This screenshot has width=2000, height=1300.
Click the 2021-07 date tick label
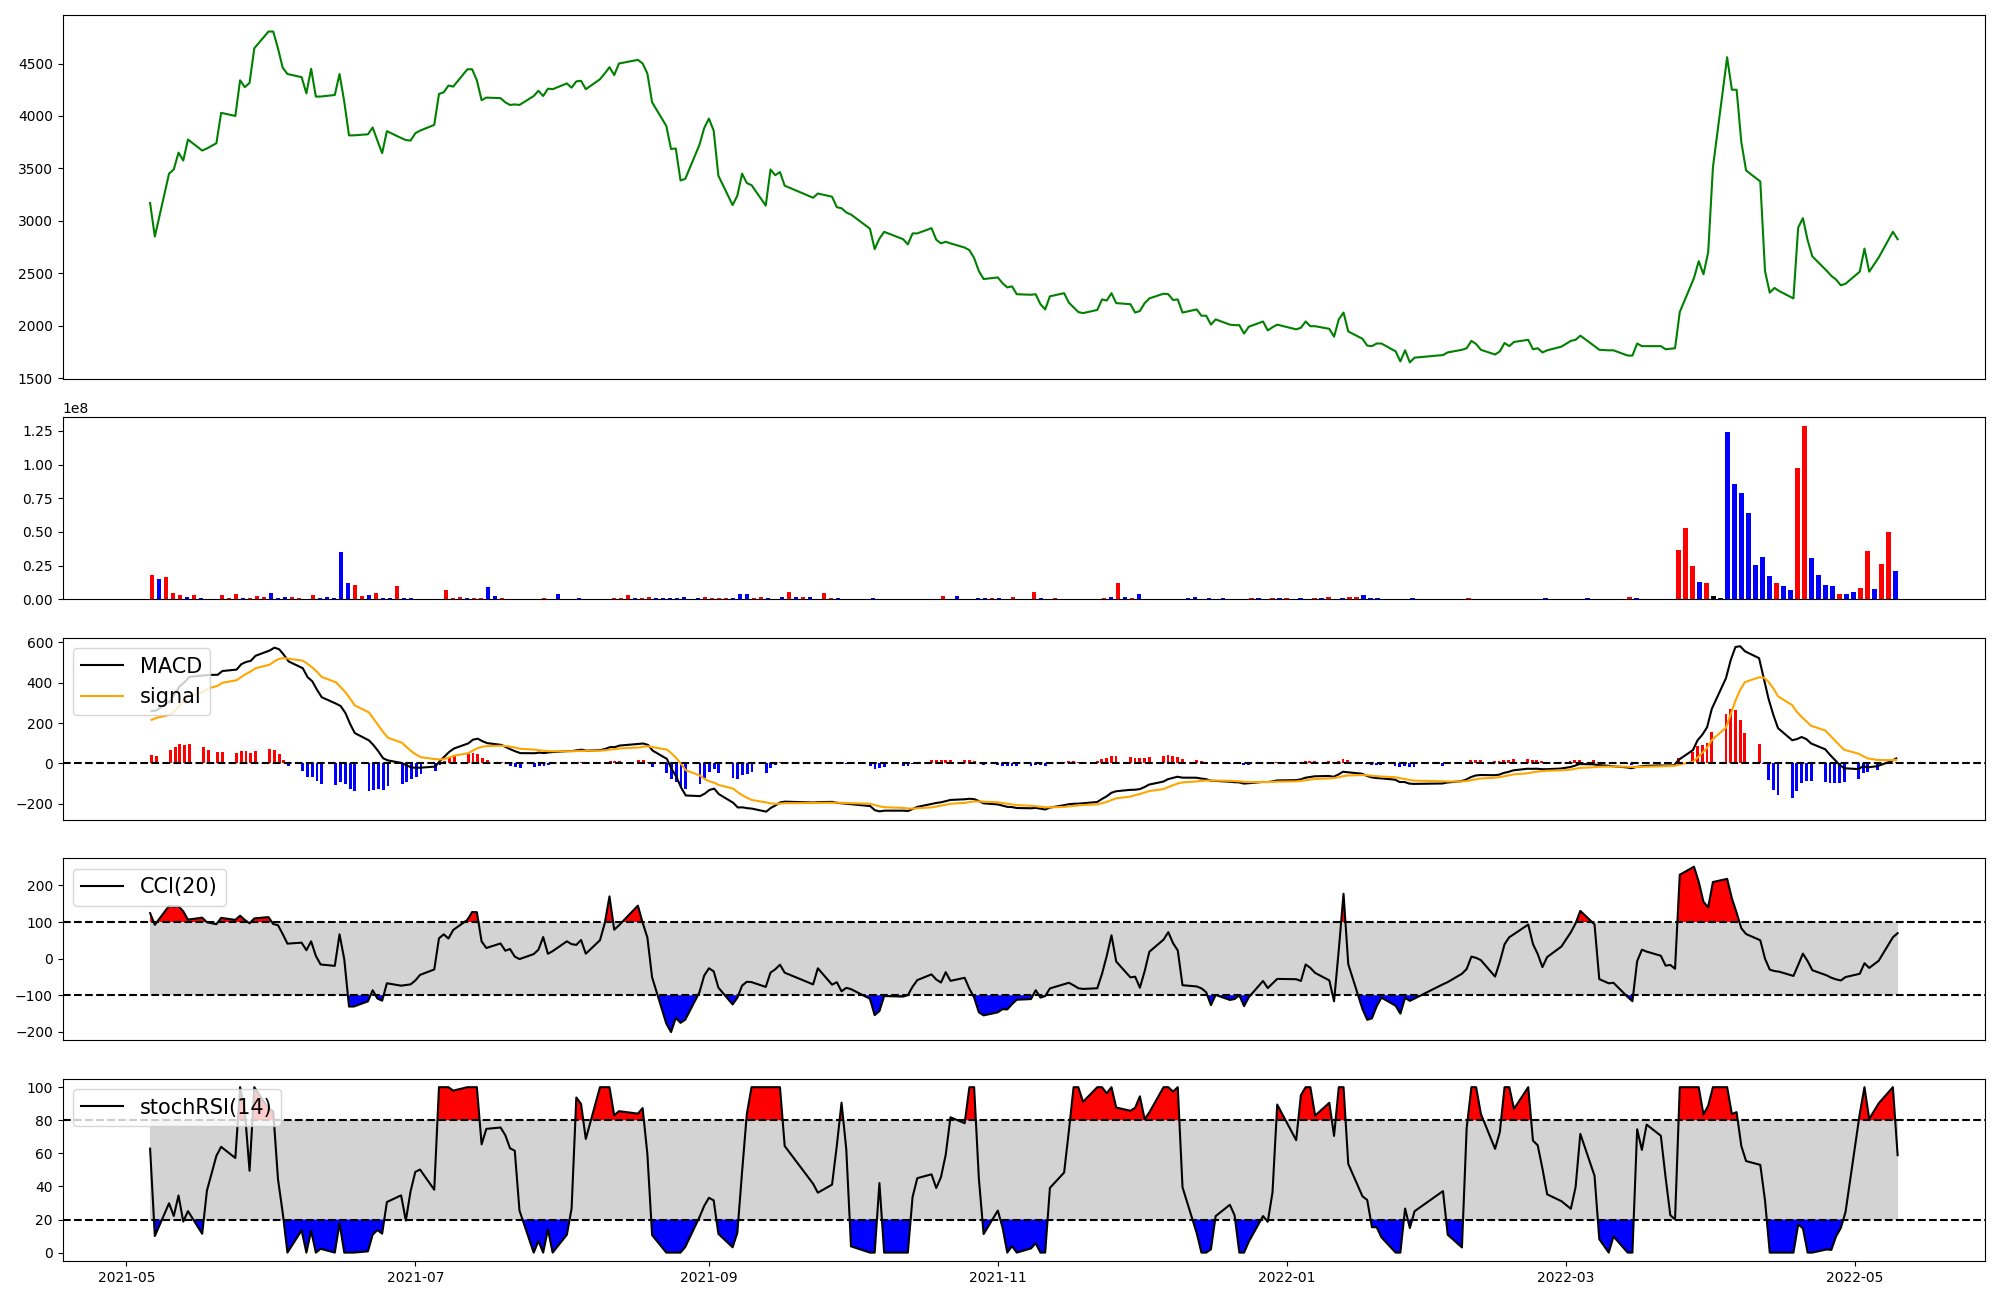415,1277
